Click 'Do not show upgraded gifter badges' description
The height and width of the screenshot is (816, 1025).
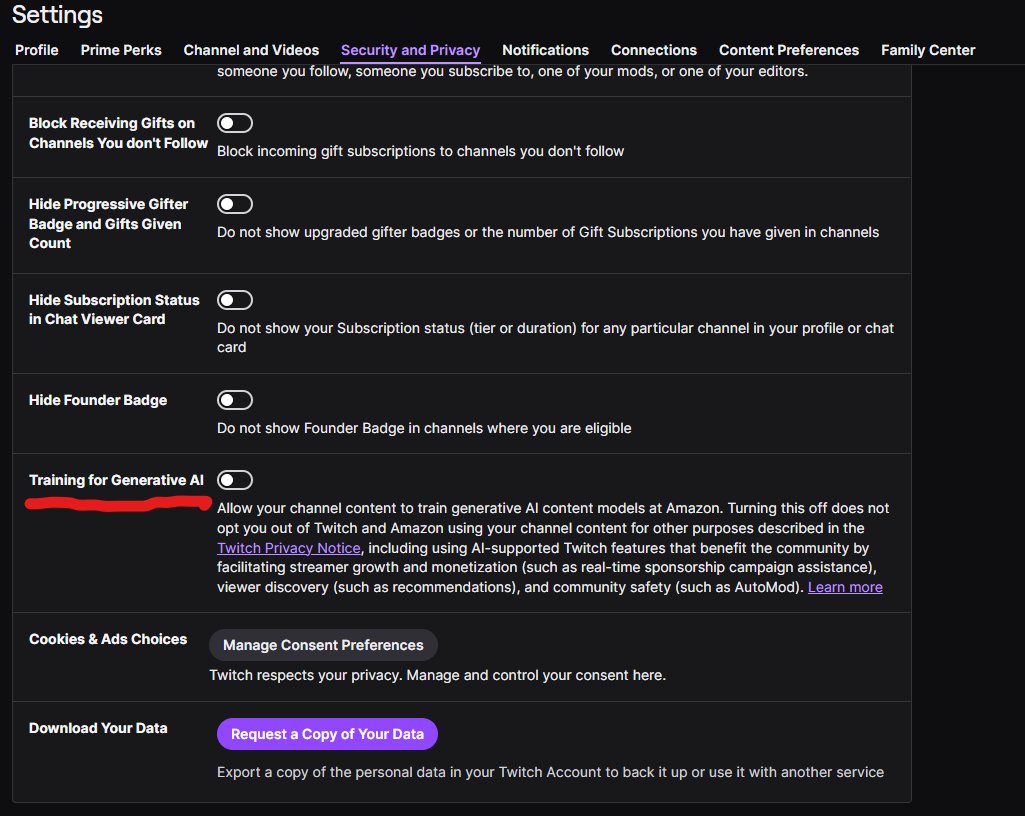click(548, 232)
